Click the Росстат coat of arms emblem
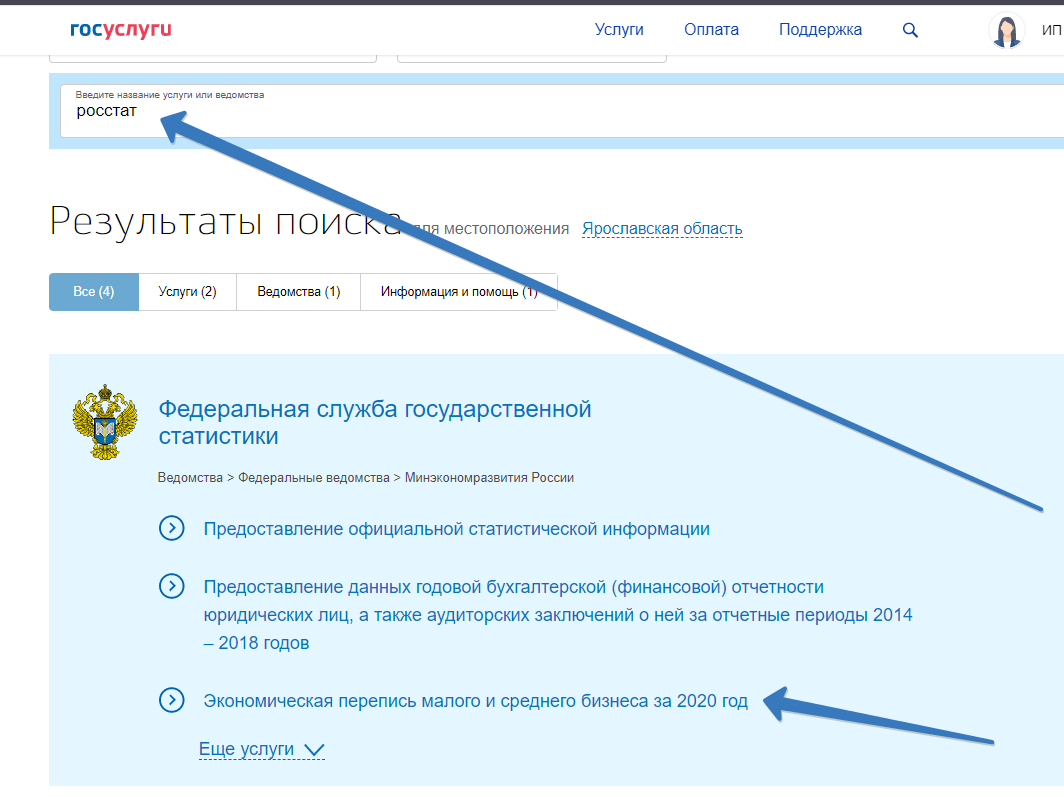 [x=104, y=422]
